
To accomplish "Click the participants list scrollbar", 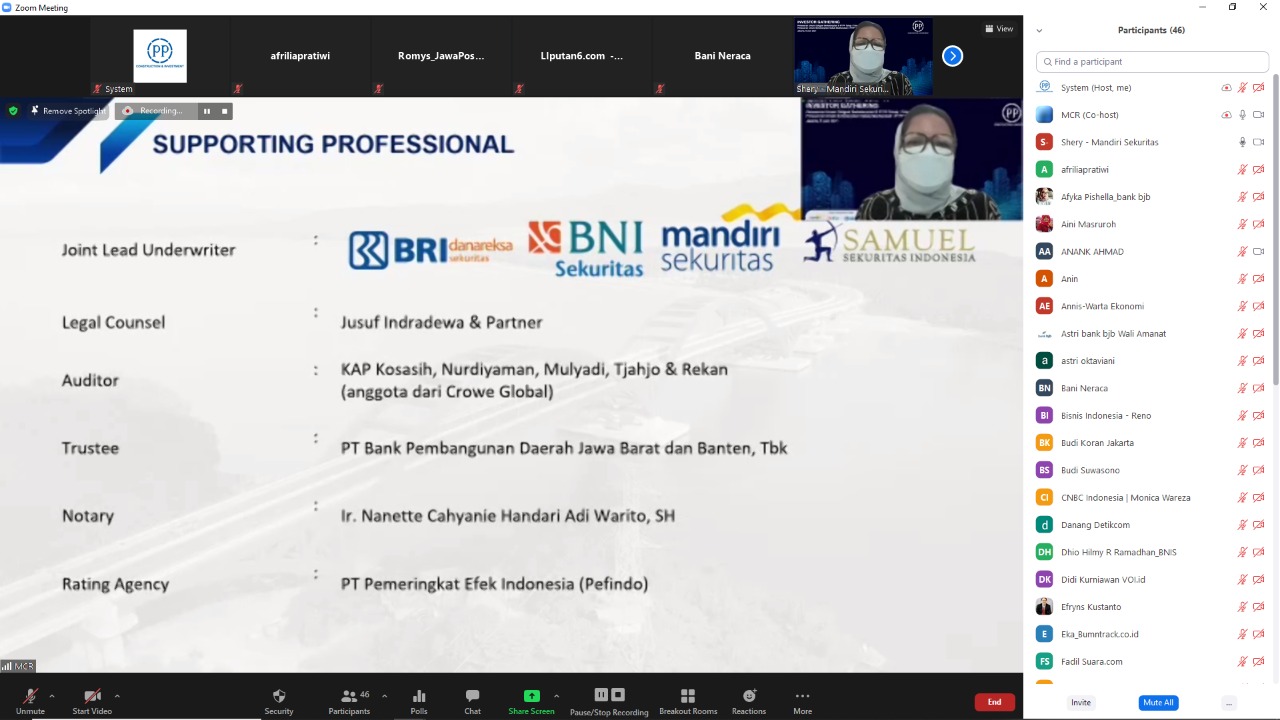I will coord(1275,230).
